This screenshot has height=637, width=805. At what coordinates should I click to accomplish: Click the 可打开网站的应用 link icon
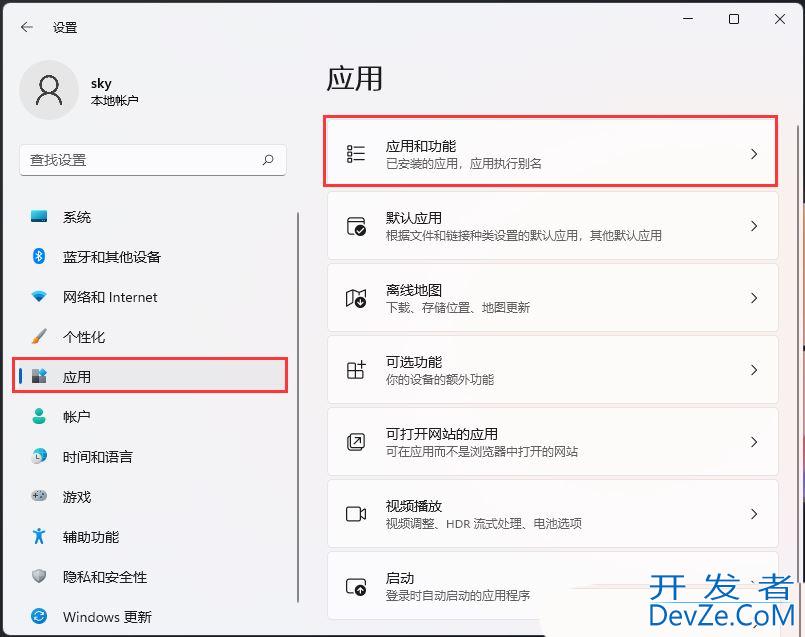(356, 441)
